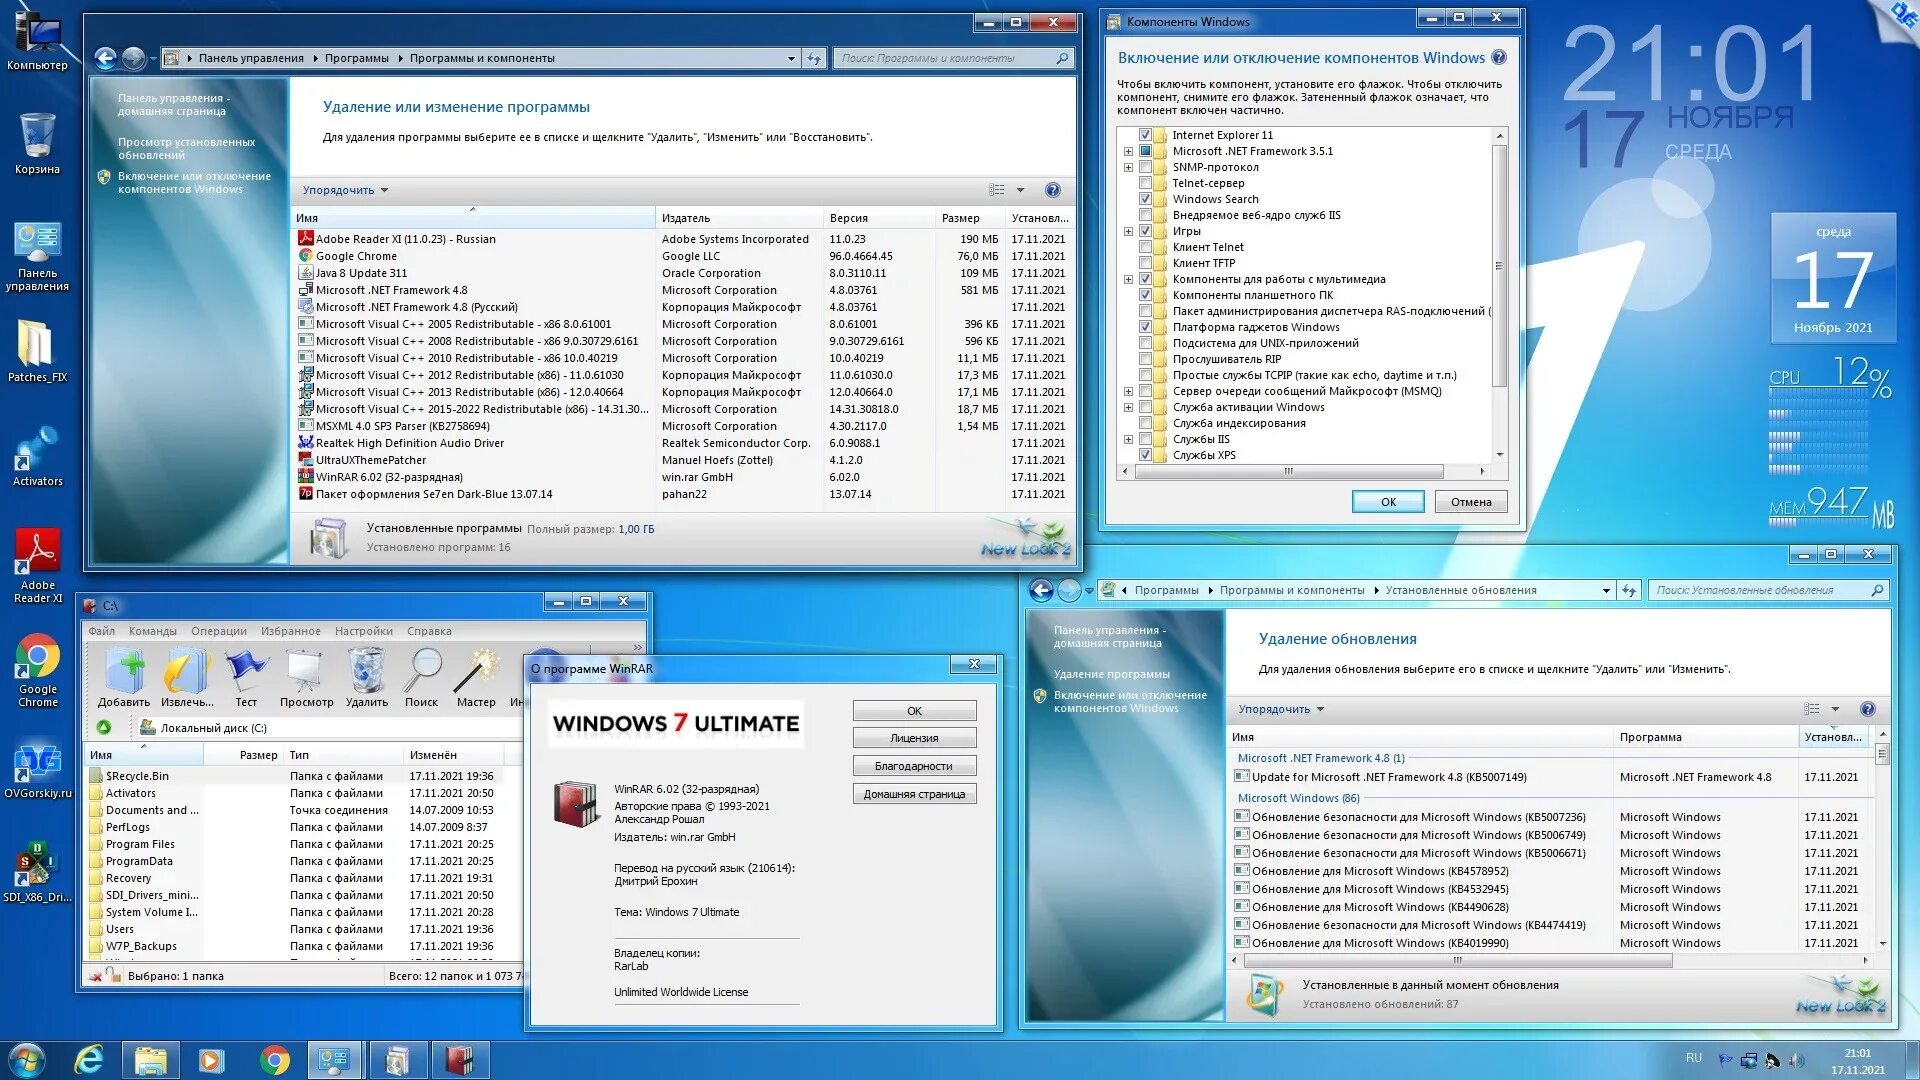This screenshot has width=1920, height=1080.
Task: Enable Telnet-сервер component checkbox
Action: coord(1145,183)
